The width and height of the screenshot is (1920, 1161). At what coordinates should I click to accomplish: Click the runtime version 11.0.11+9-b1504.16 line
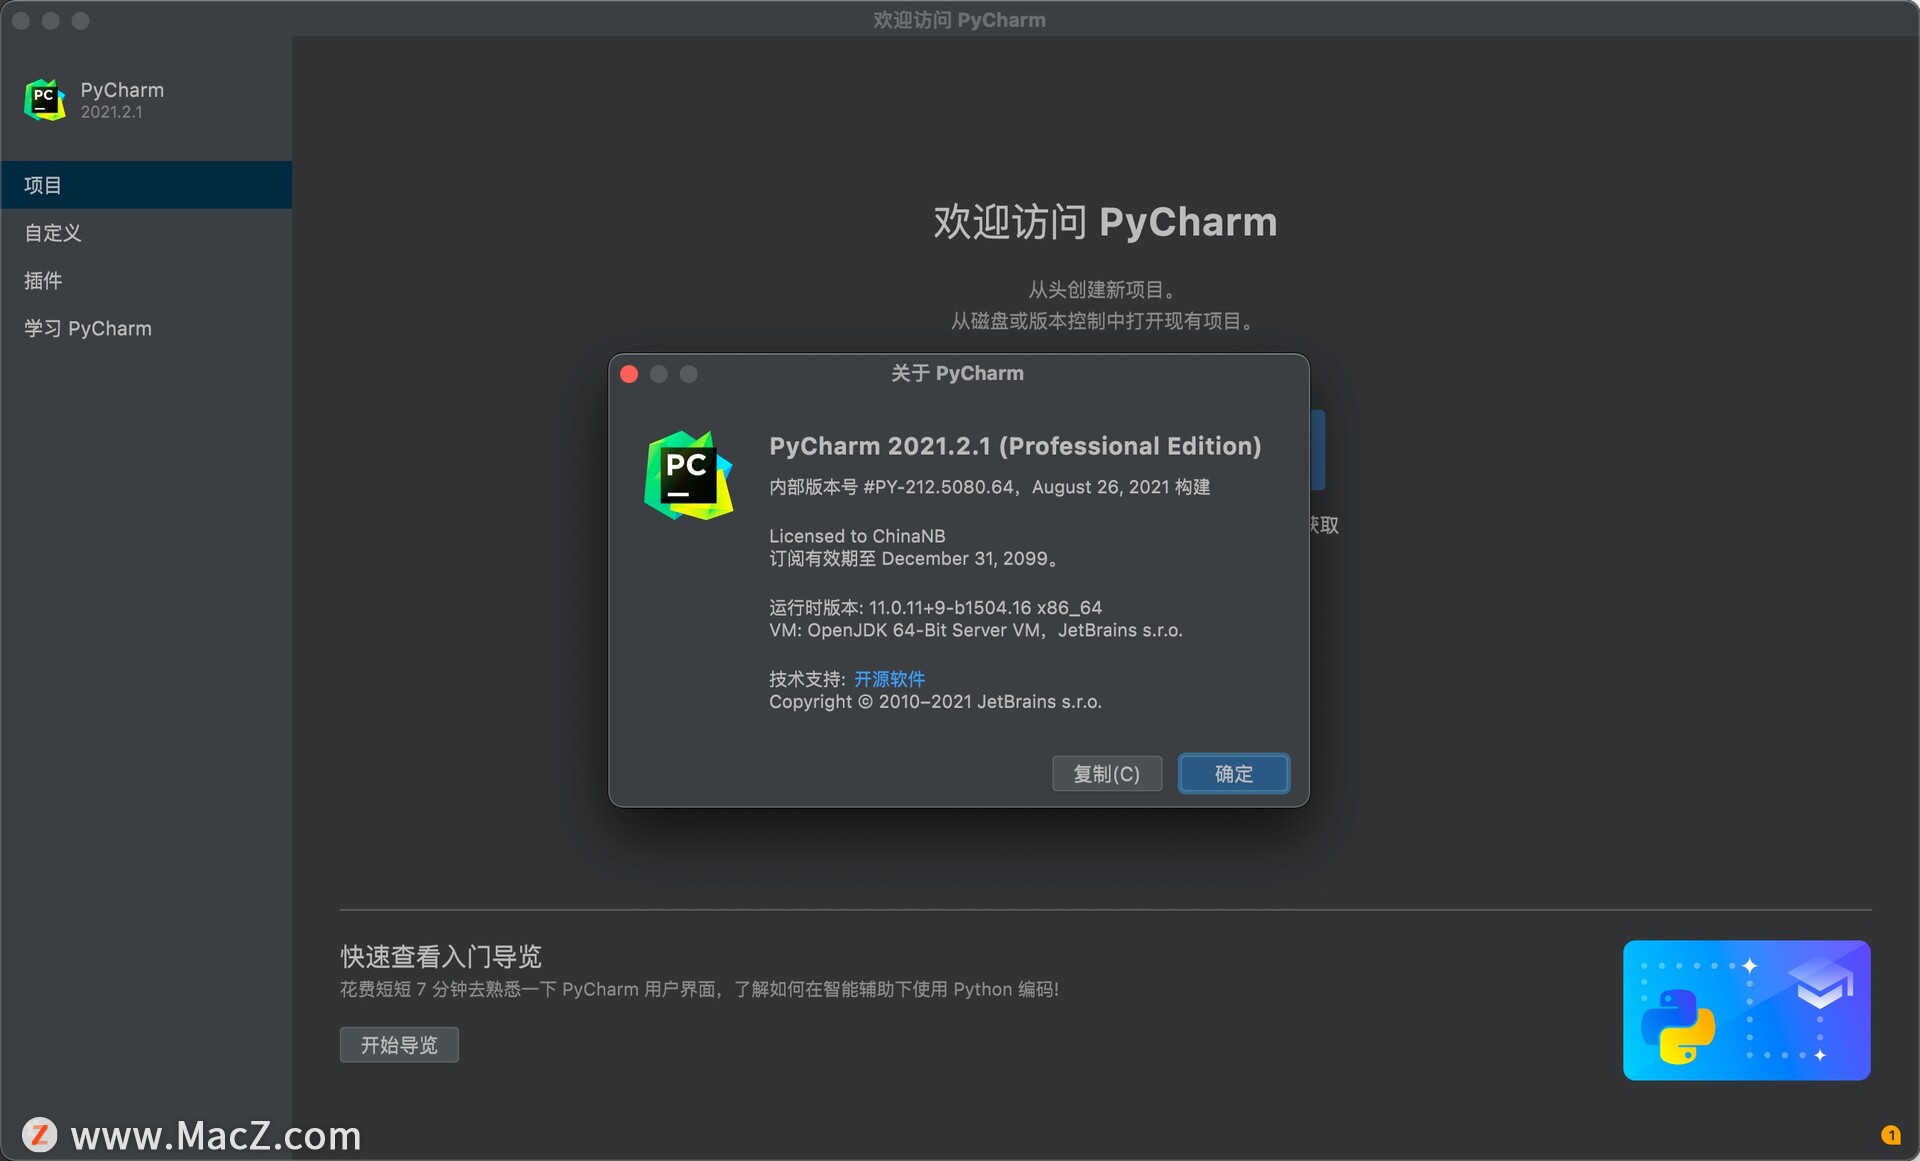pyautogui.click(x=935, y=608)
